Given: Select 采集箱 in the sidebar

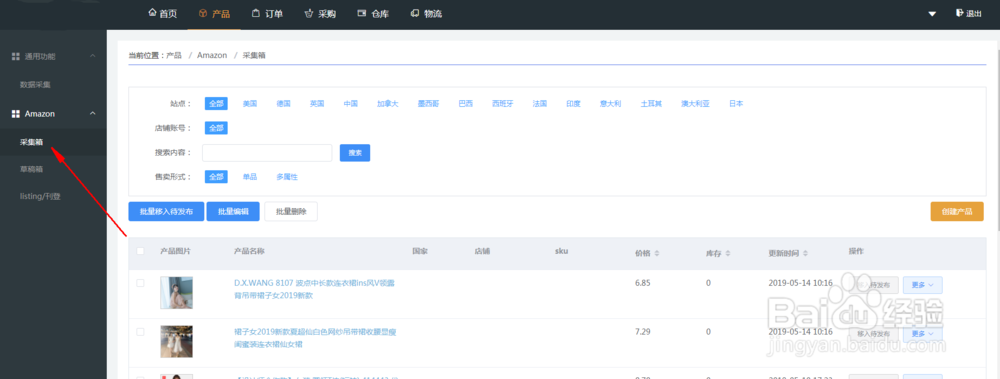Looking at the screenshot, I should 31,142.
